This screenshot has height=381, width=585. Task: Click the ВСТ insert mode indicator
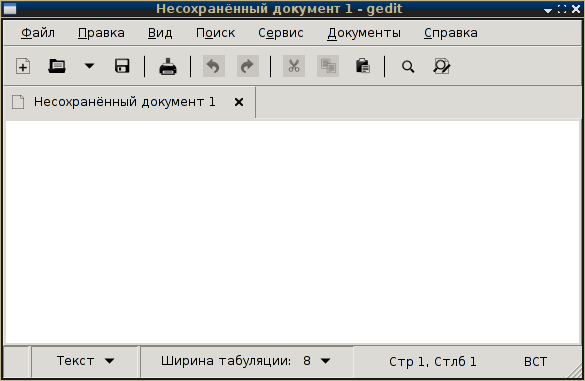(x=535, y=362)
